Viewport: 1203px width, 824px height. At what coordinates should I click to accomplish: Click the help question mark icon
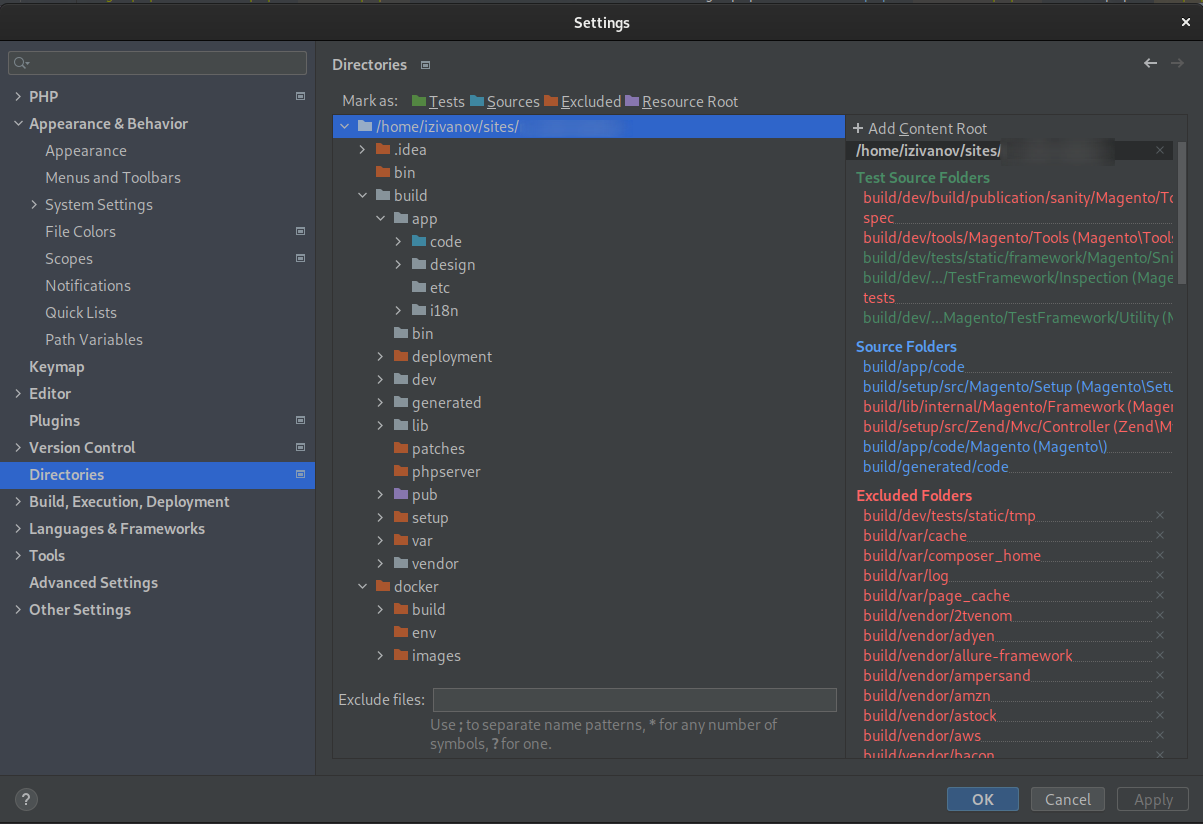tap(26, 799)
